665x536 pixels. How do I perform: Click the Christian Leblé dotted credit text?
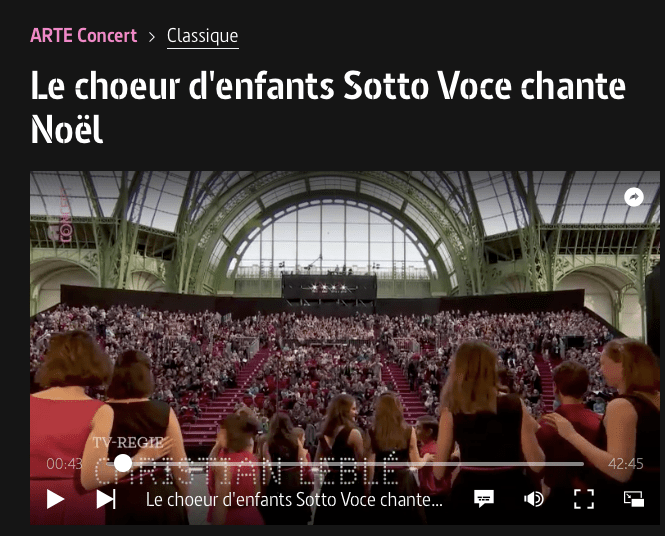tap(248, 470)
